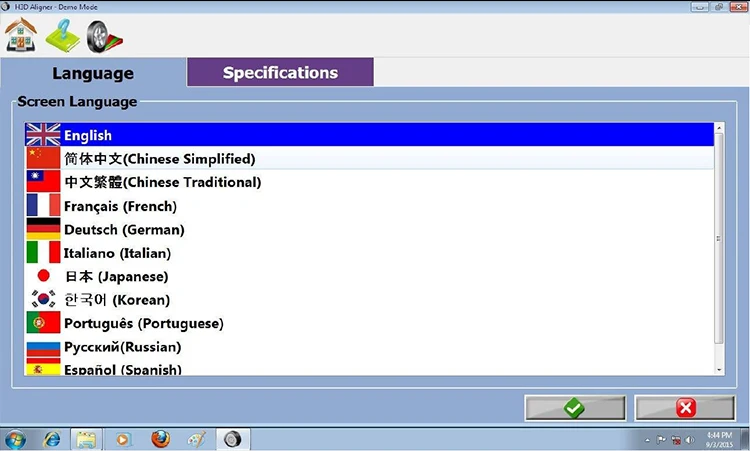Click the French flag icon
This screenshot has width=750, height=451.
pos(43,205)
